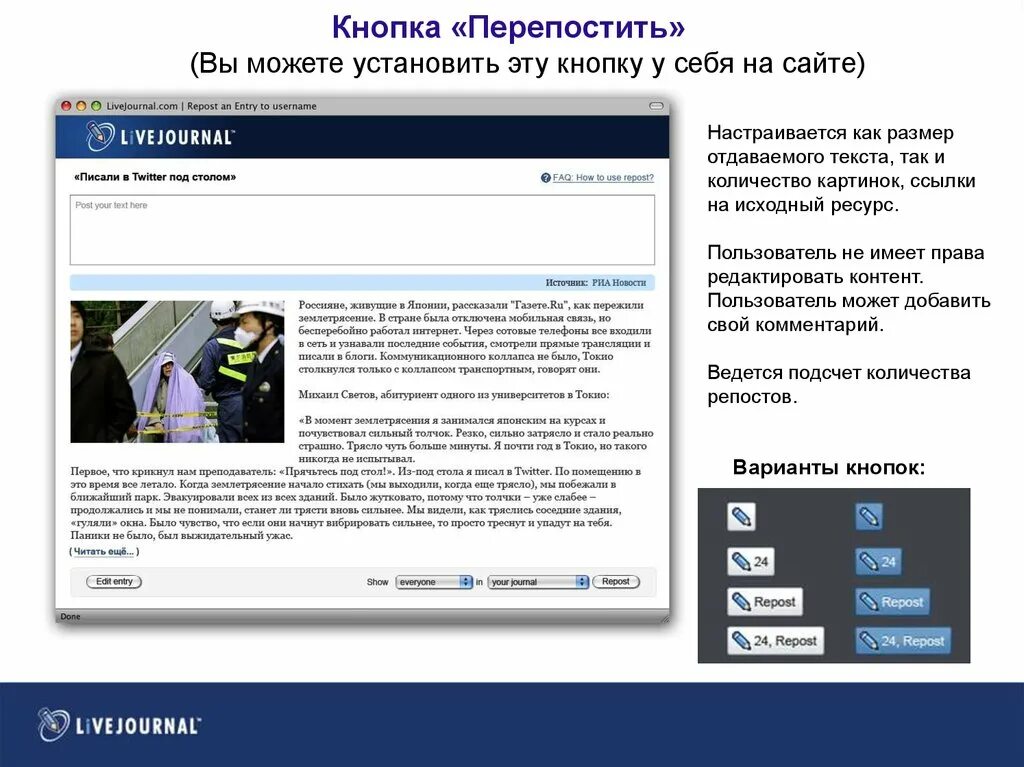
Task: Click the white "Repost" variant button
Action: click(765, 602)
